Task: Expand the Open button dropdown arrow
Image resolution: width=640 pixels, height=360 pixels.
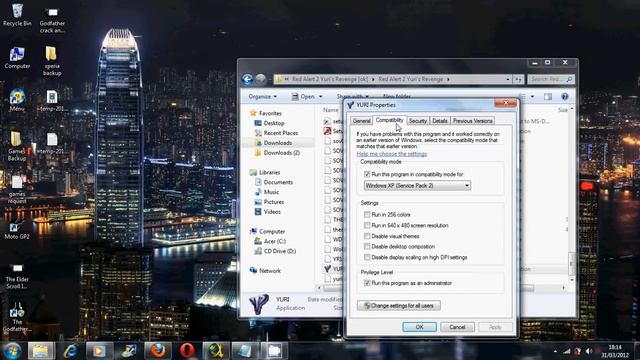Action: 321,97
